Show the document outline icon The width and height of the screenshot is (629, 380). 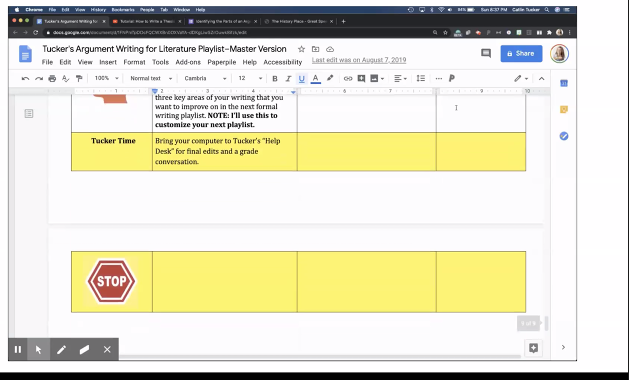click(29, 114)
